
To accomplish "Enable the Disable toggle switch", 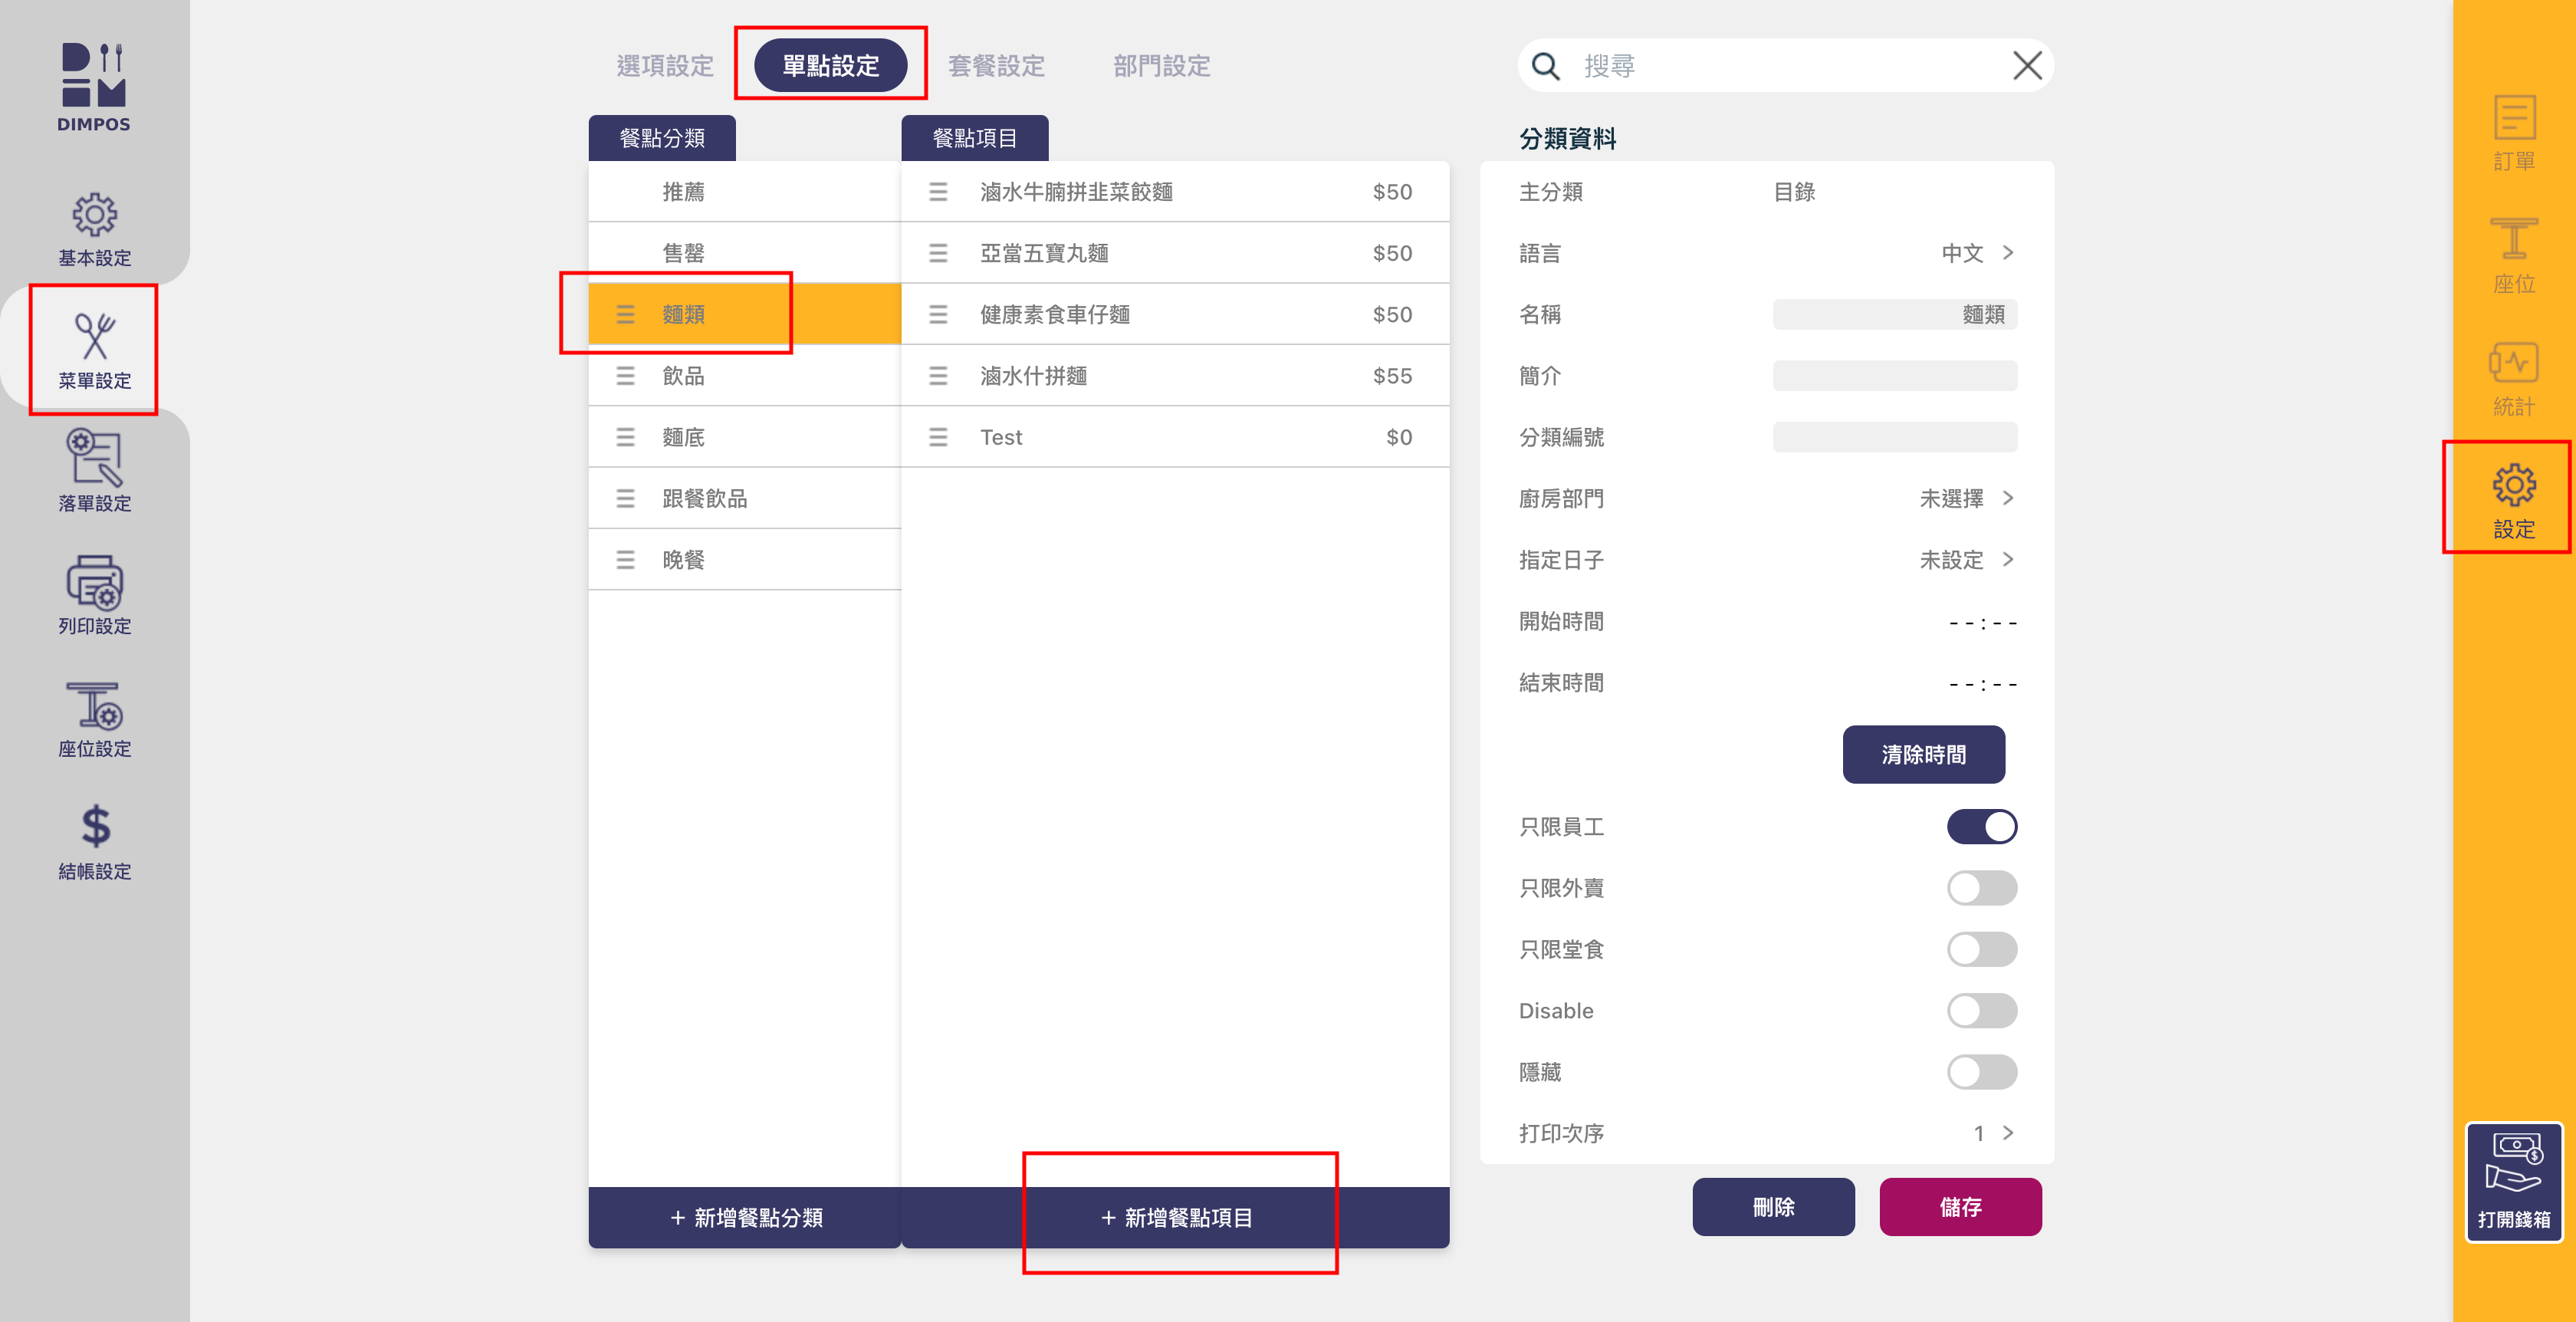I will click(x=1980, y=1011).
